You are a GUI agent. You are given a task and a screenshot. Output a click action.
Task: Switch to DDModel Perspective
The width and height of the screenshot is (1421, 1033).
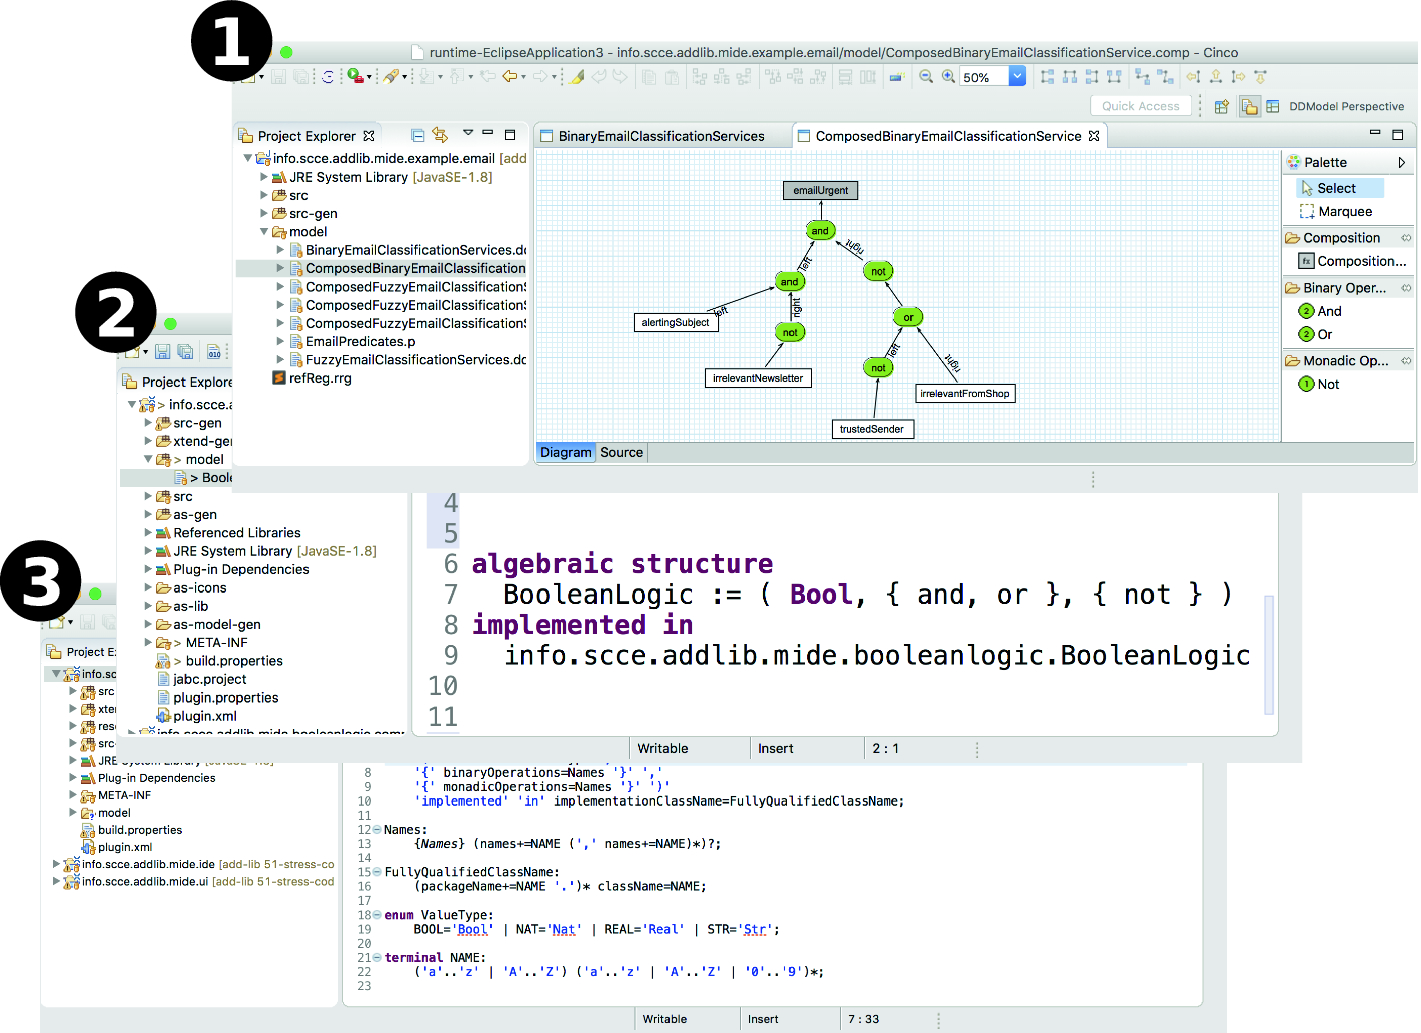1335,106
